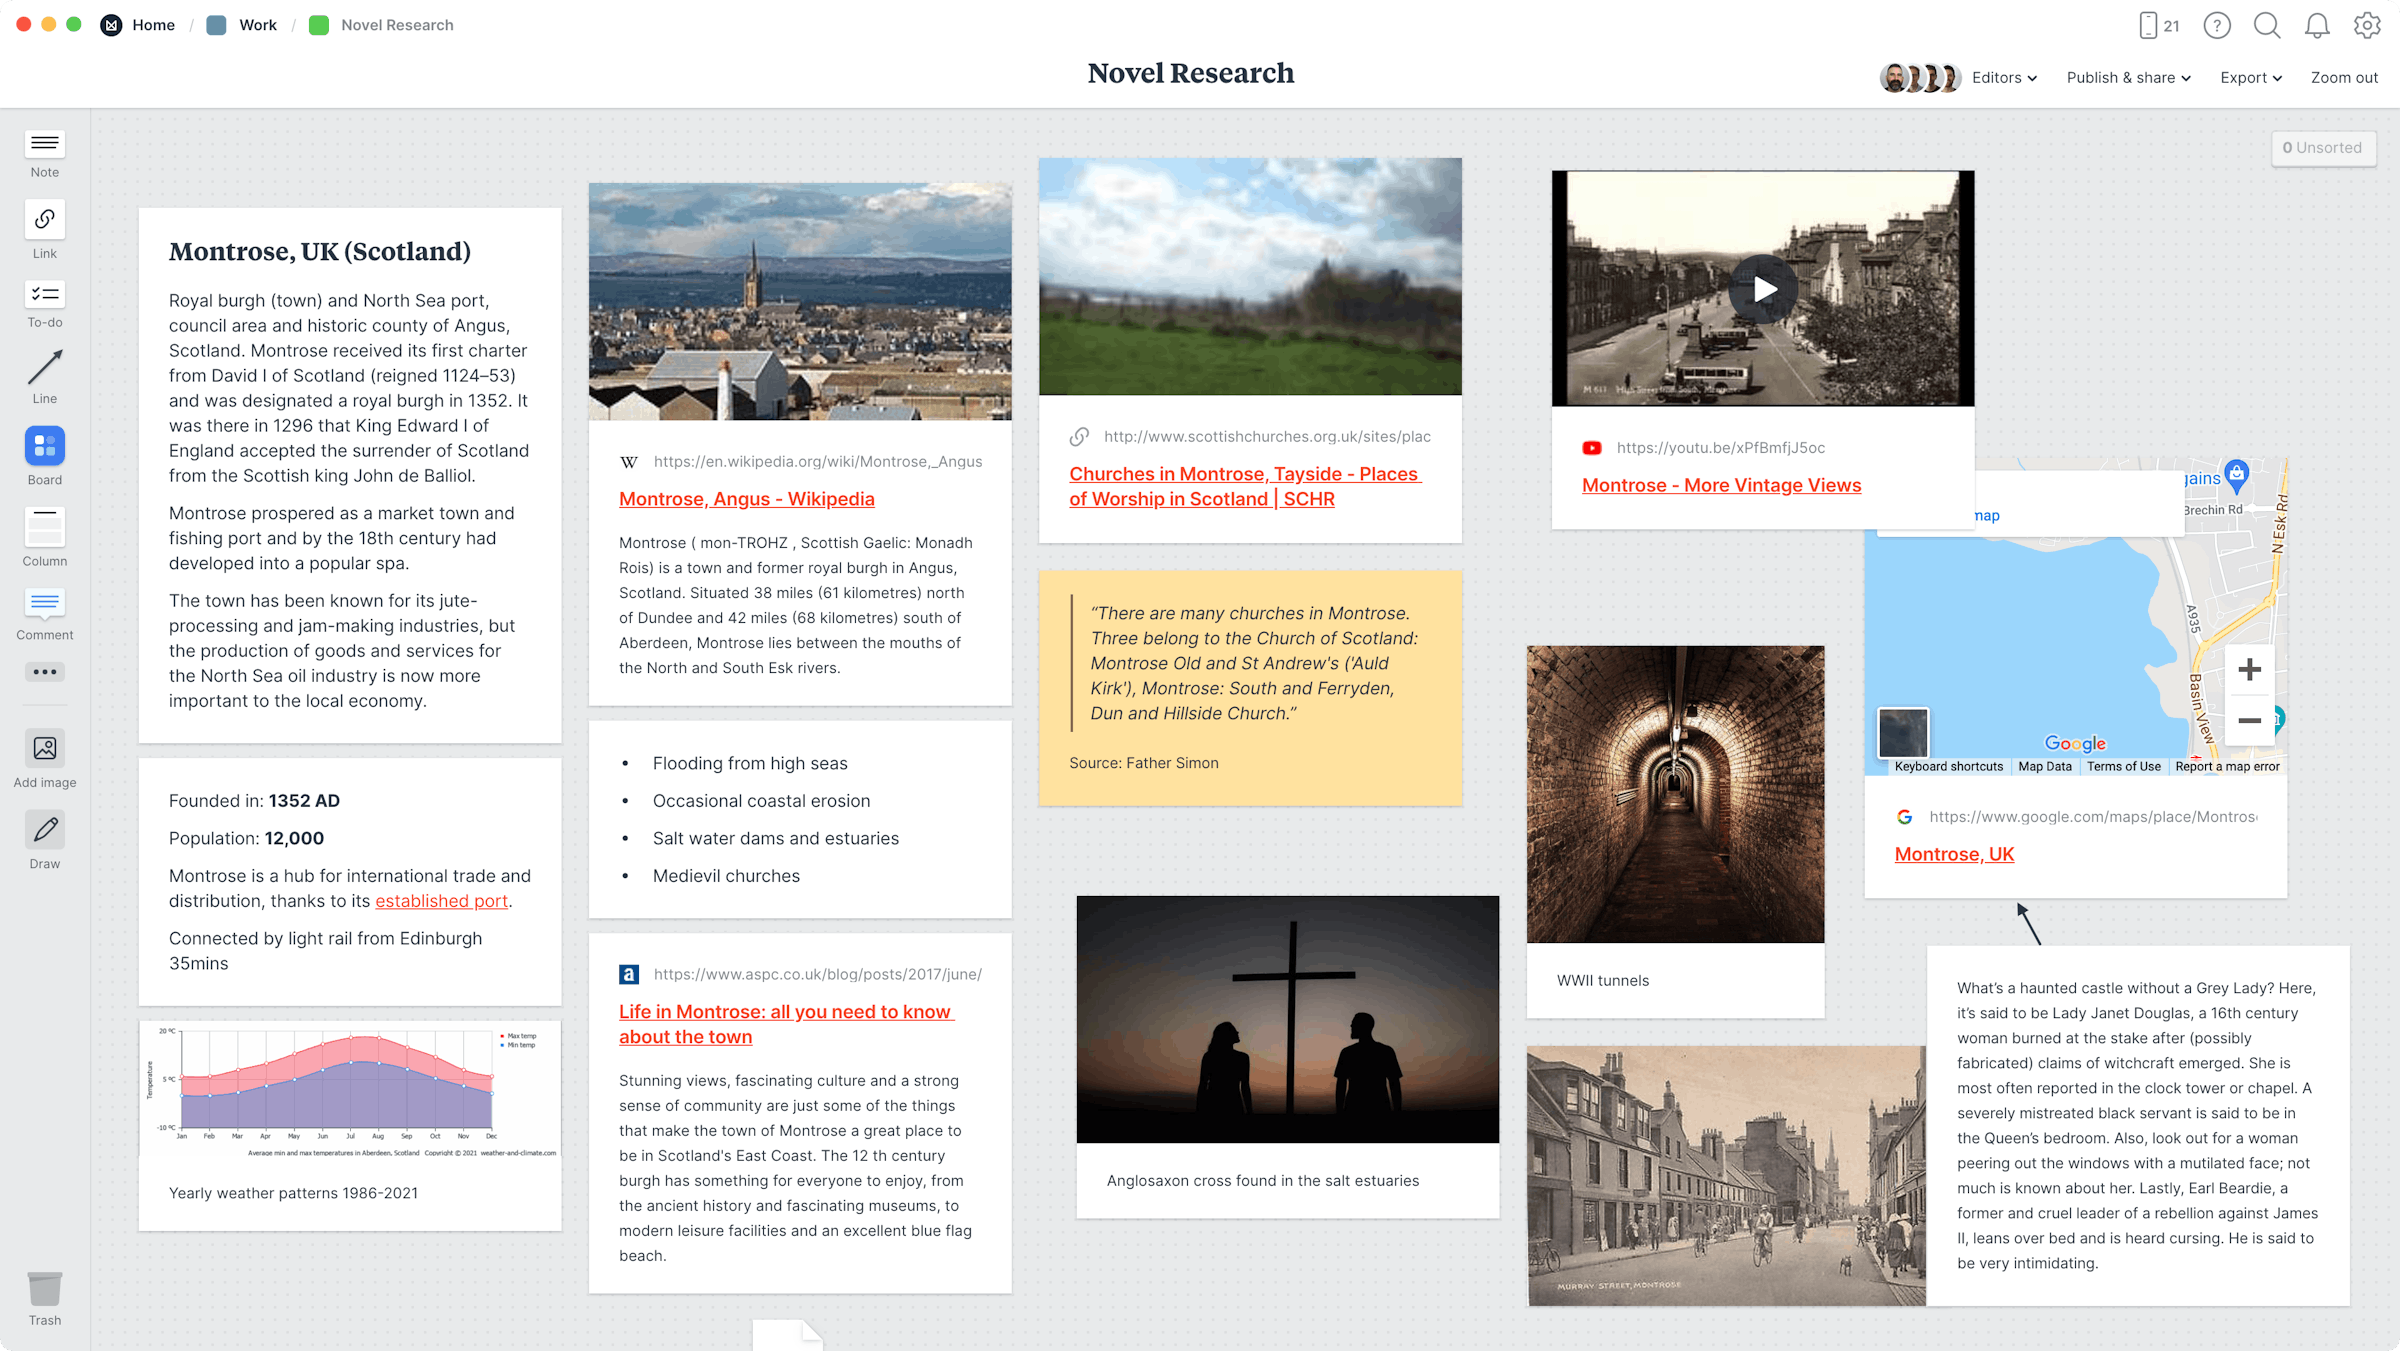Switch to Novel Research workspace tab
This screenshot has width=2400, height=1351.
coord(396,25)
